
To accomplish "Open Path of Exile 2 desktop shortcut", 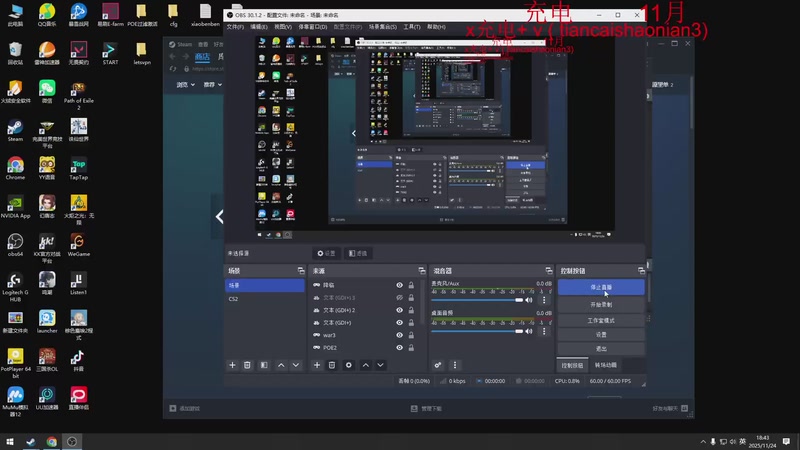I will [x=79, y=95].
